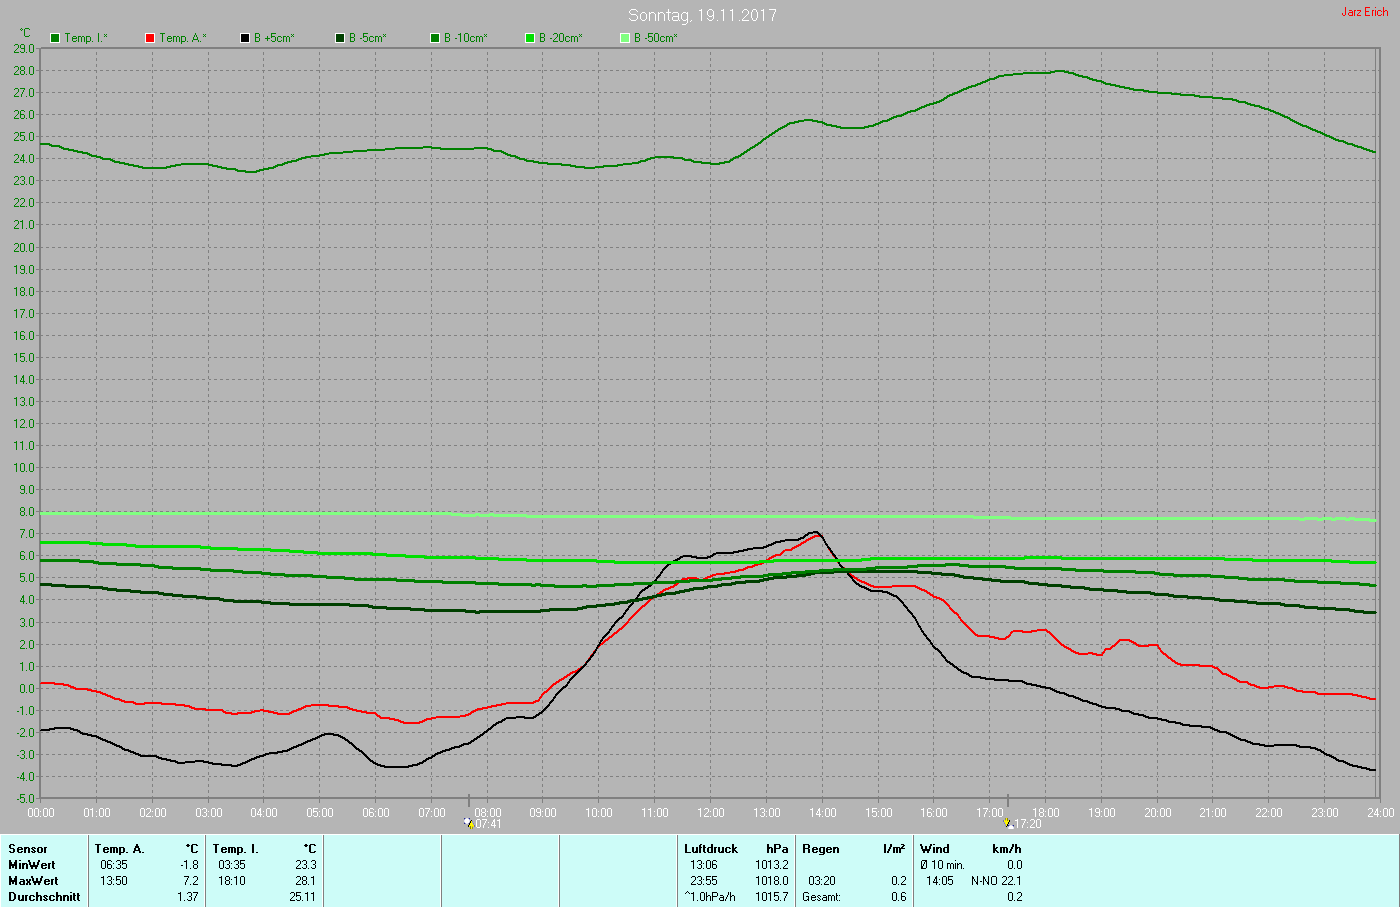Click the 'hPa' unit label
This screenshot has height=907, width=1400.
[777, 849]
